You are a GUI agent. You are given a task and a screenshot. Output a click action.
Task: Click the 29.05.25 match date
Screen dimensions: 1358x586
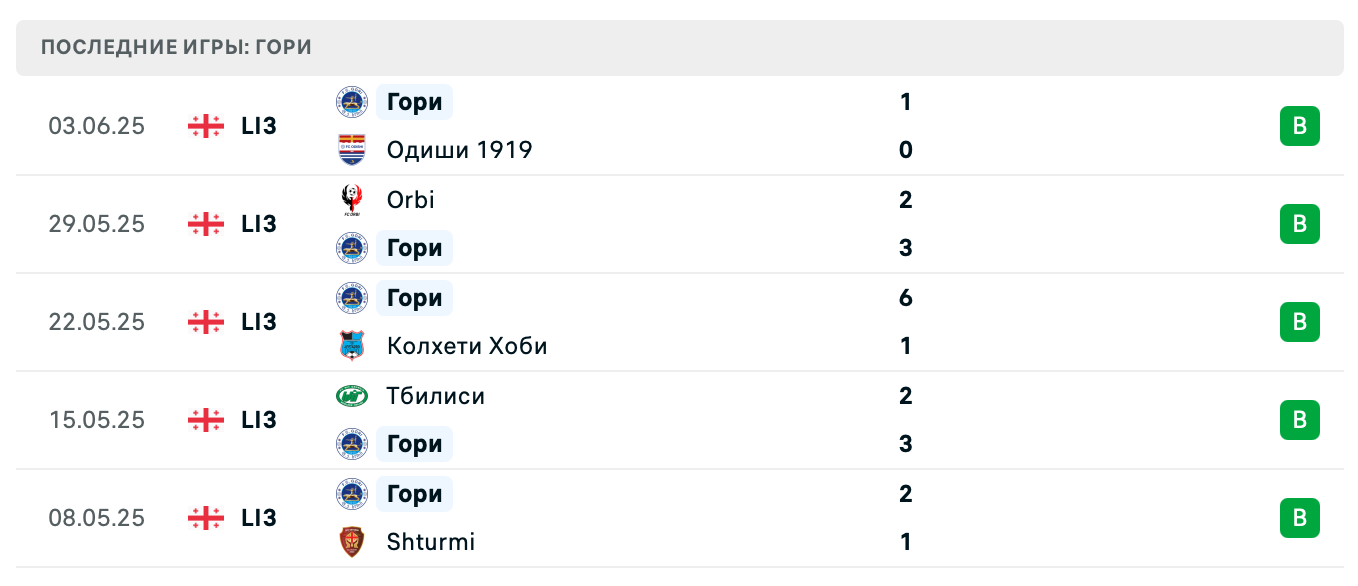tap(97, 224)
